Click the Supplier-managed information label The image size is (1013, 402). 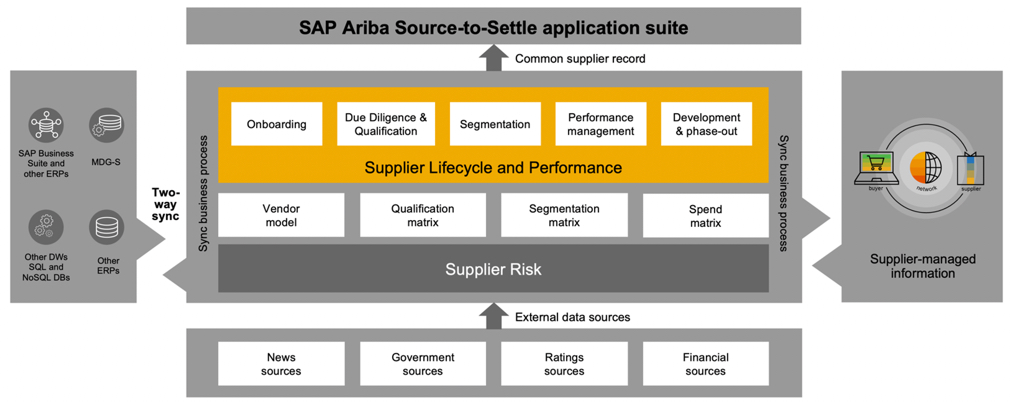[923, 266]
